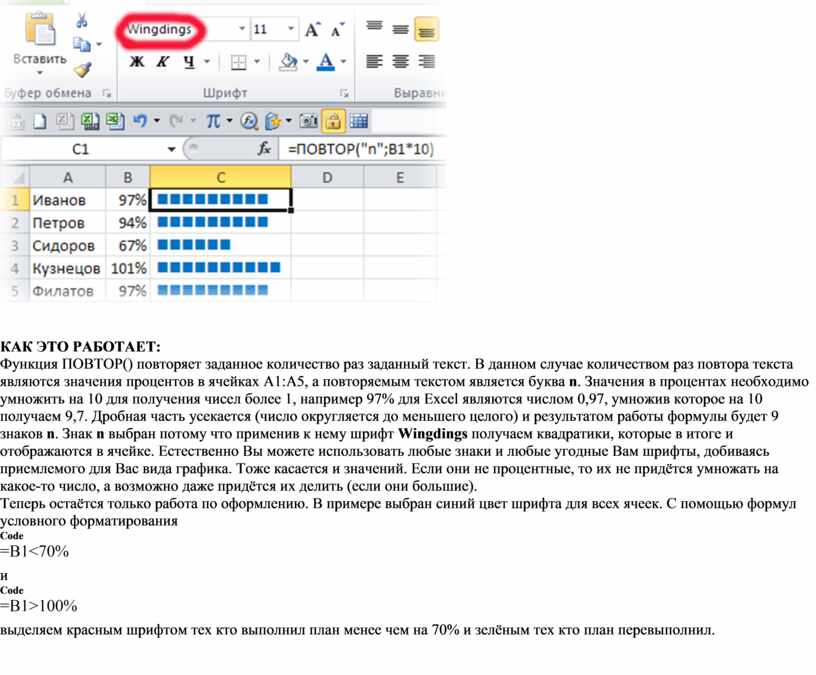Select column C header

click(221, 177)
